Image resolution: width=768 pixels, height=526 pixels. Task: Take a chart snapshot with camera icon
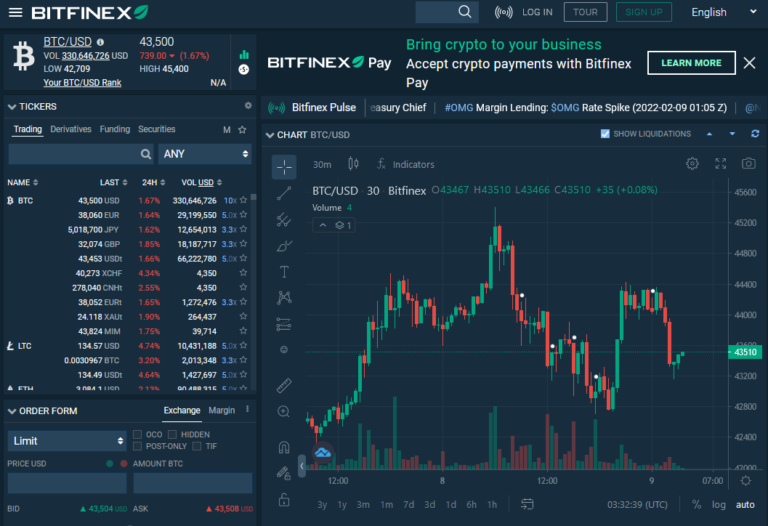pos(748,164)
